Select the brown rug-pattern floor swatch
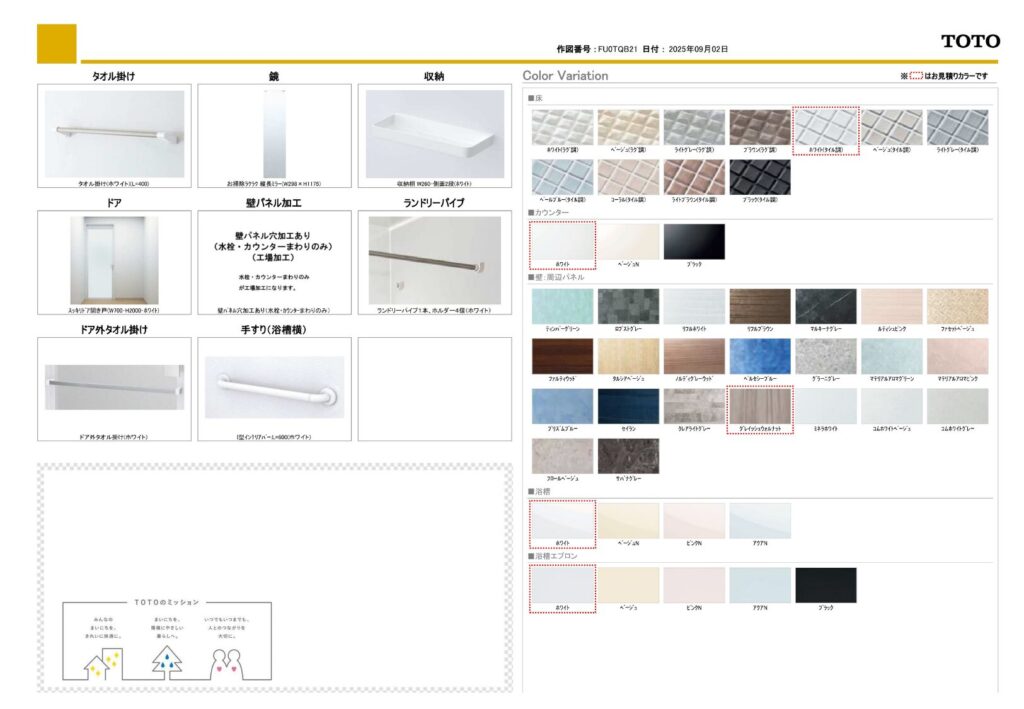1024x709 pixels. (759, 127)
